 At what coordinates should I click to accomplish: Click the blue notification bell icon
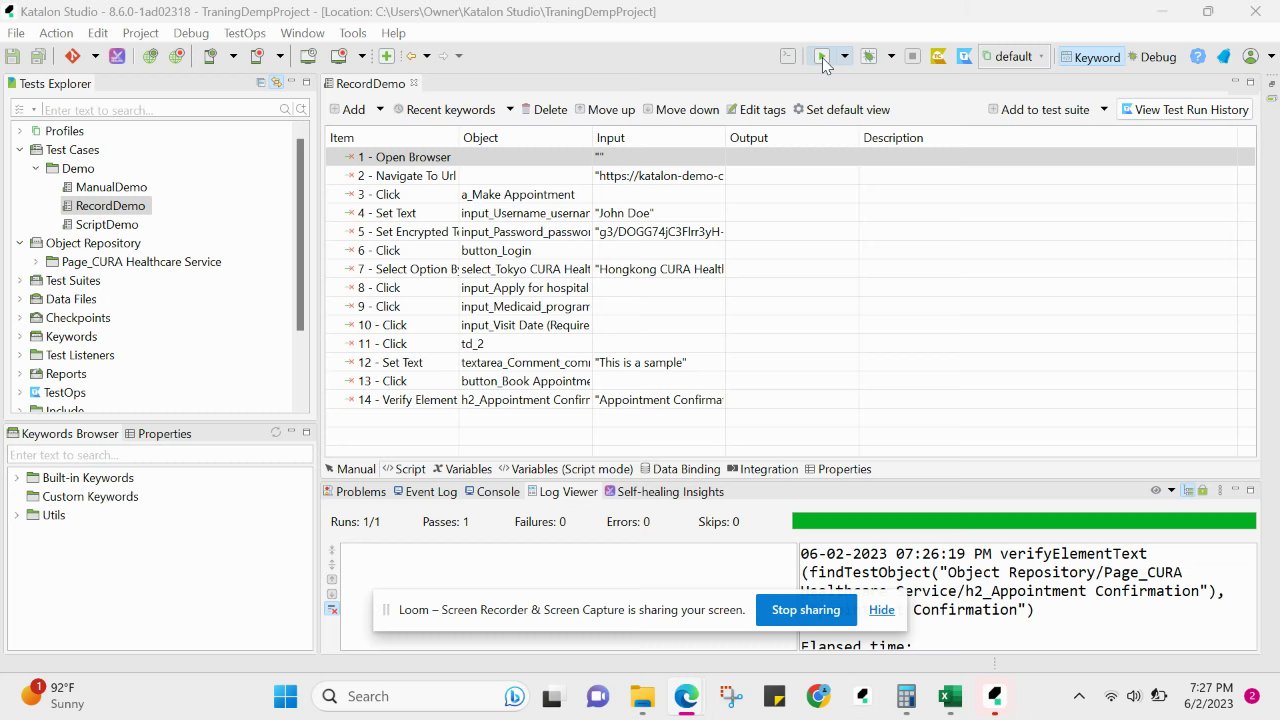[x=1223, y=57]
